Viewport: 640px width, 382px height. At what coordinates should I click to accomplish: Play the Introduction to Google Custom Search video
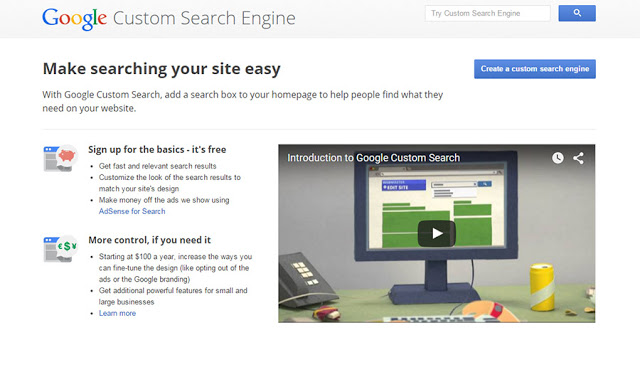(436, 233)
